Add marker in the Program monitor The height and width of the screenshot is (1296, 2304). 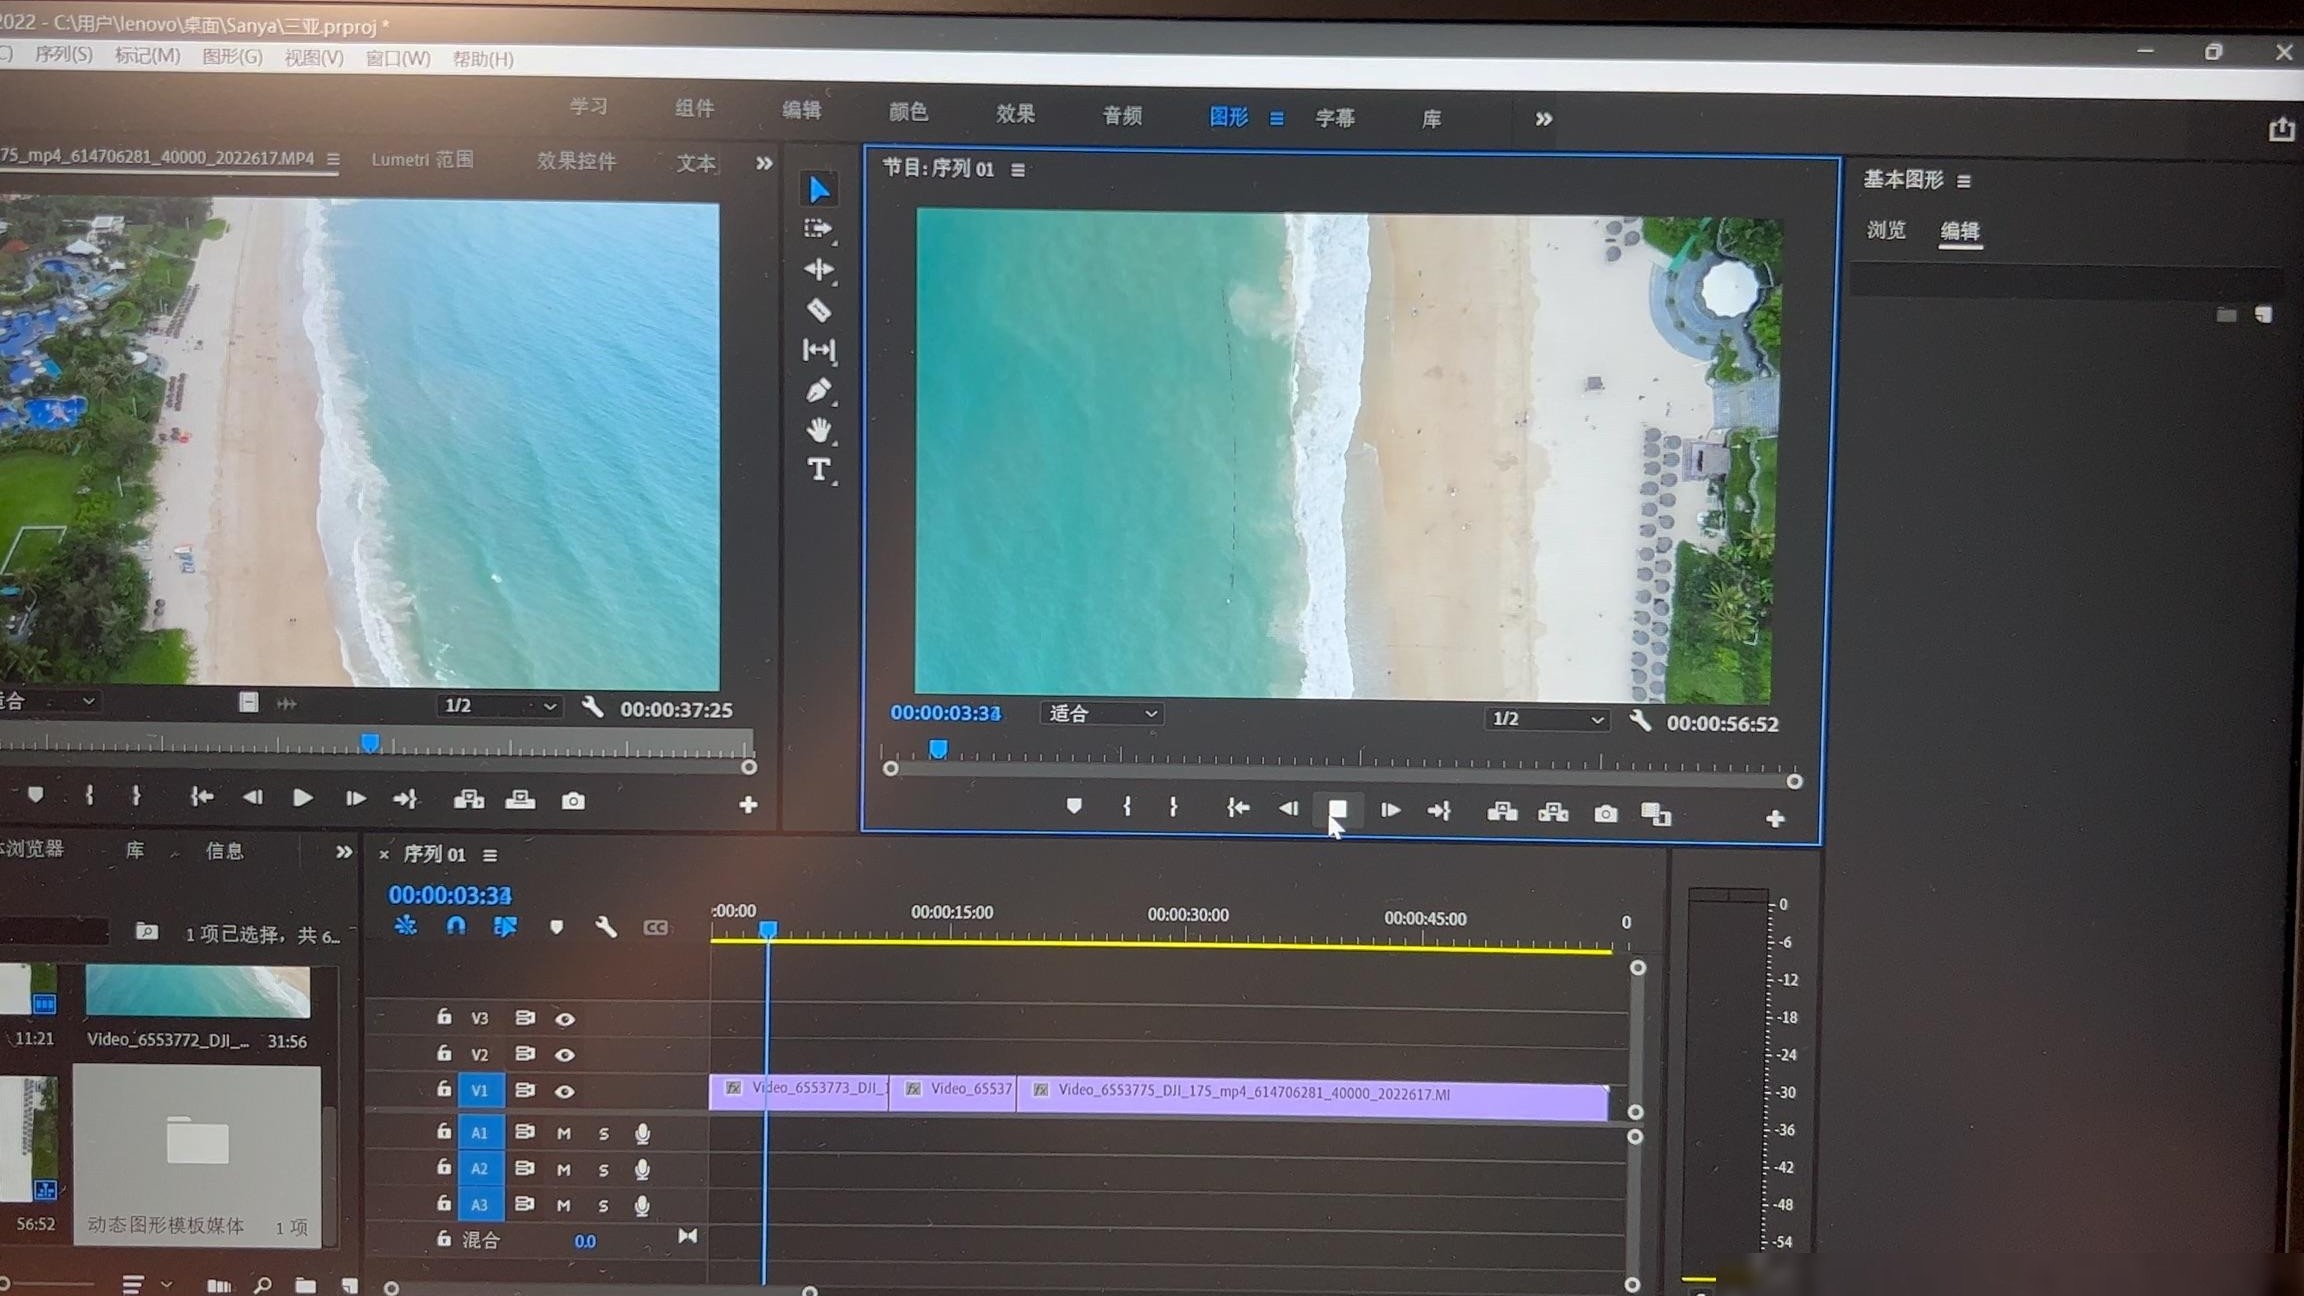point(1074,805)
